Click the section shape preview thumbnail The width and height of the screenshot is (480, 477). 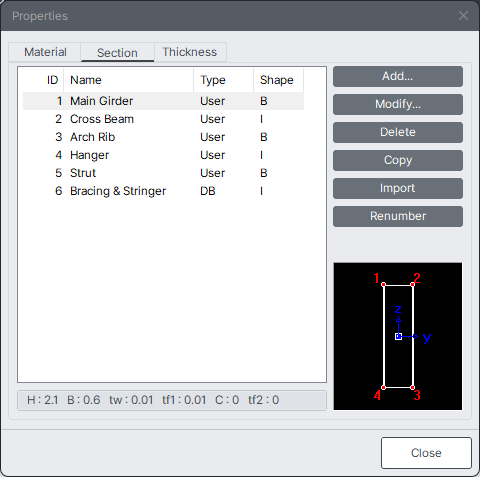tap(398, 336)
